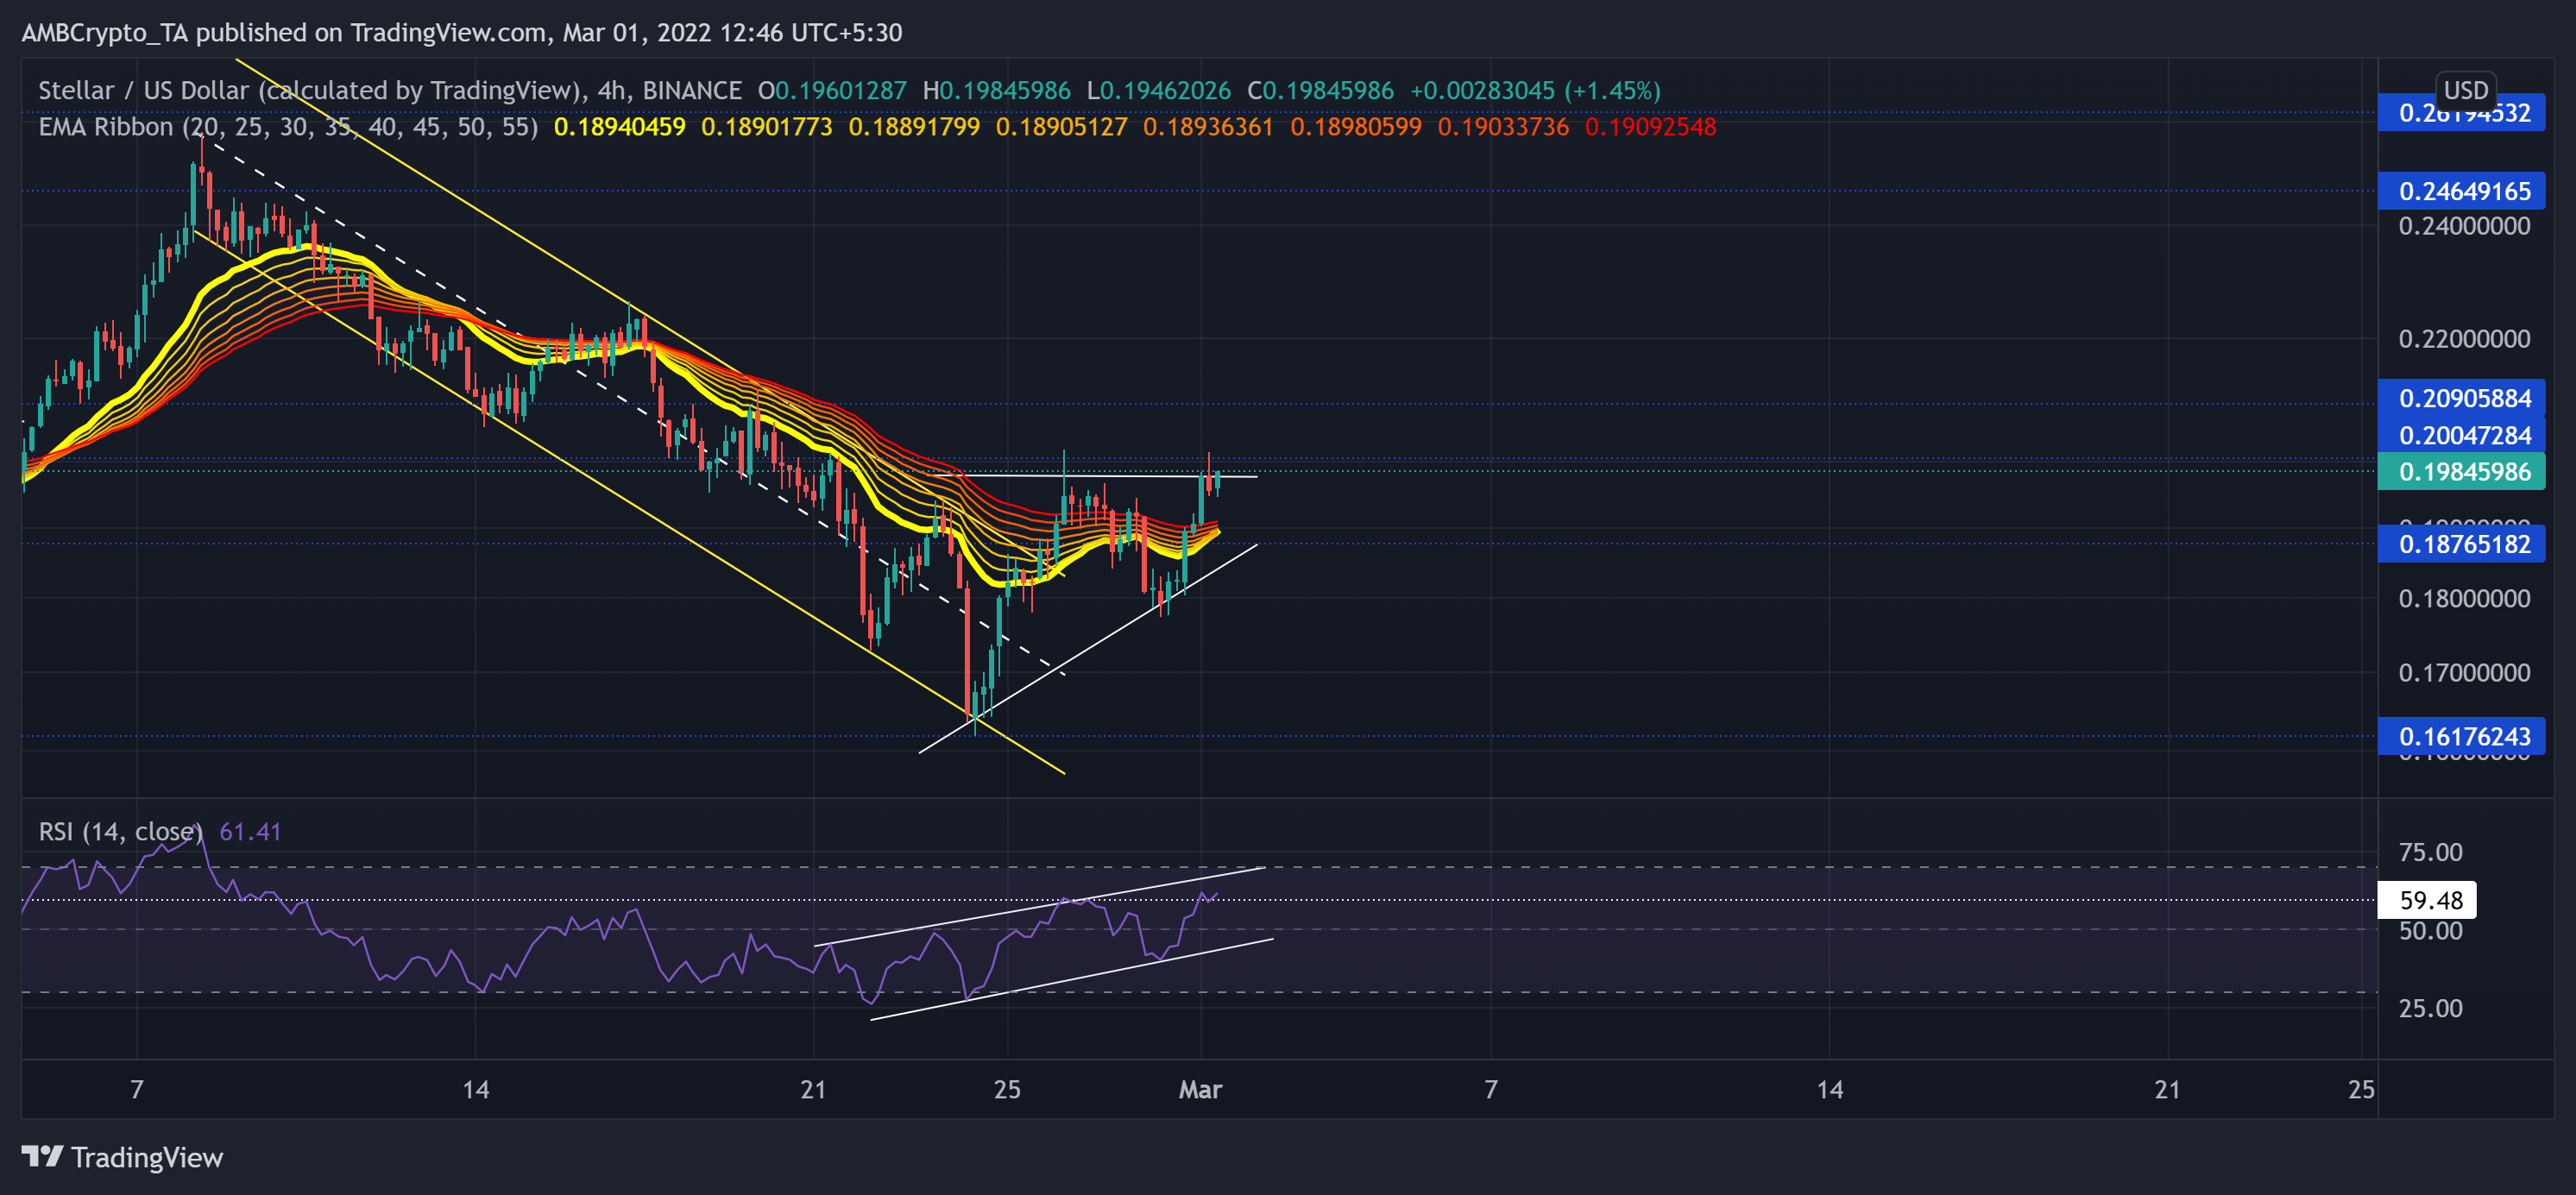Click the EMA value 0.18940459
2576x1195 pixels.
(620, 127)
